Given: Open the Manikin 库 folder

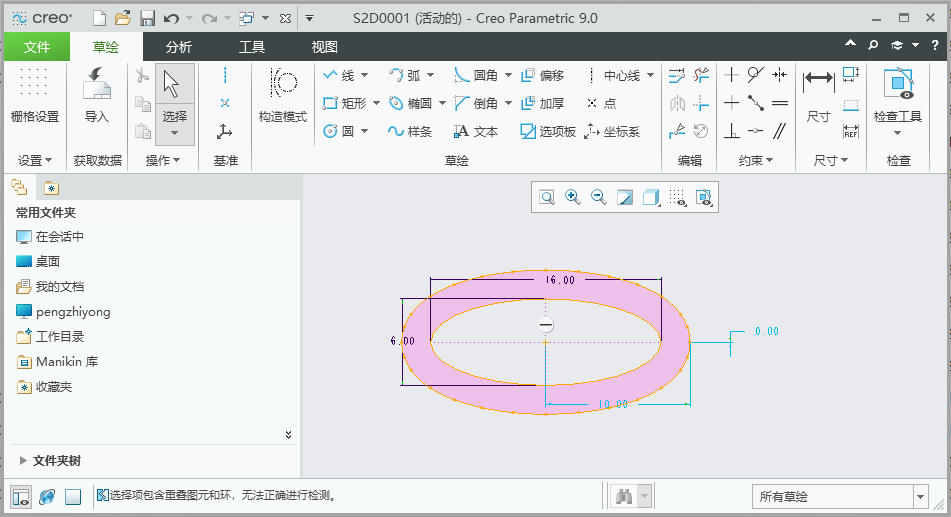Looking at the screenshot, I should coord(57,362).
